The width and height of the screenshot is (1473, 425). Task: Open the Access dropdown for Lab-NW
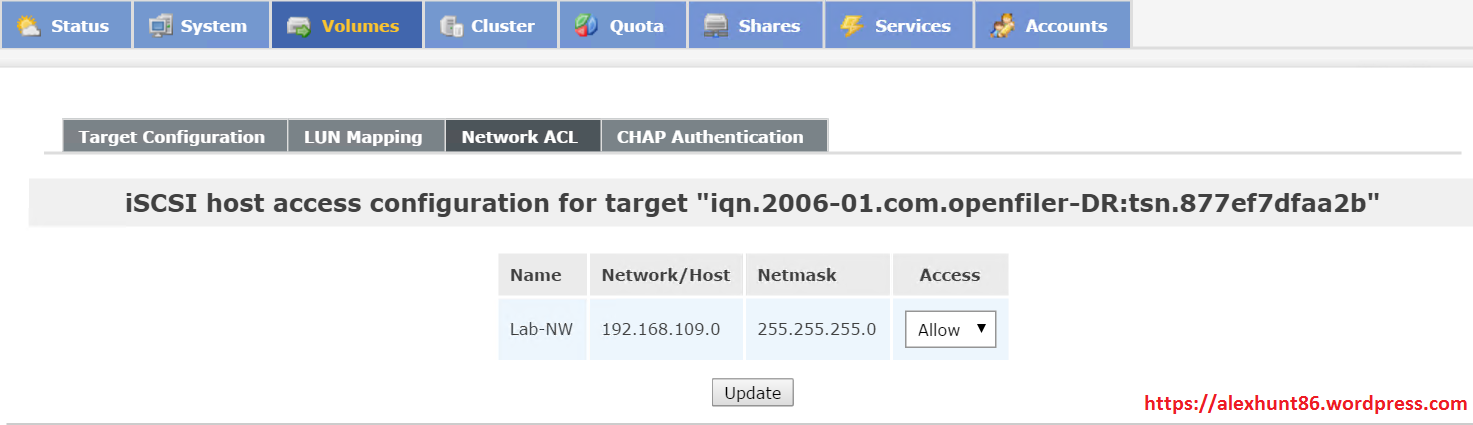(950, 329)
